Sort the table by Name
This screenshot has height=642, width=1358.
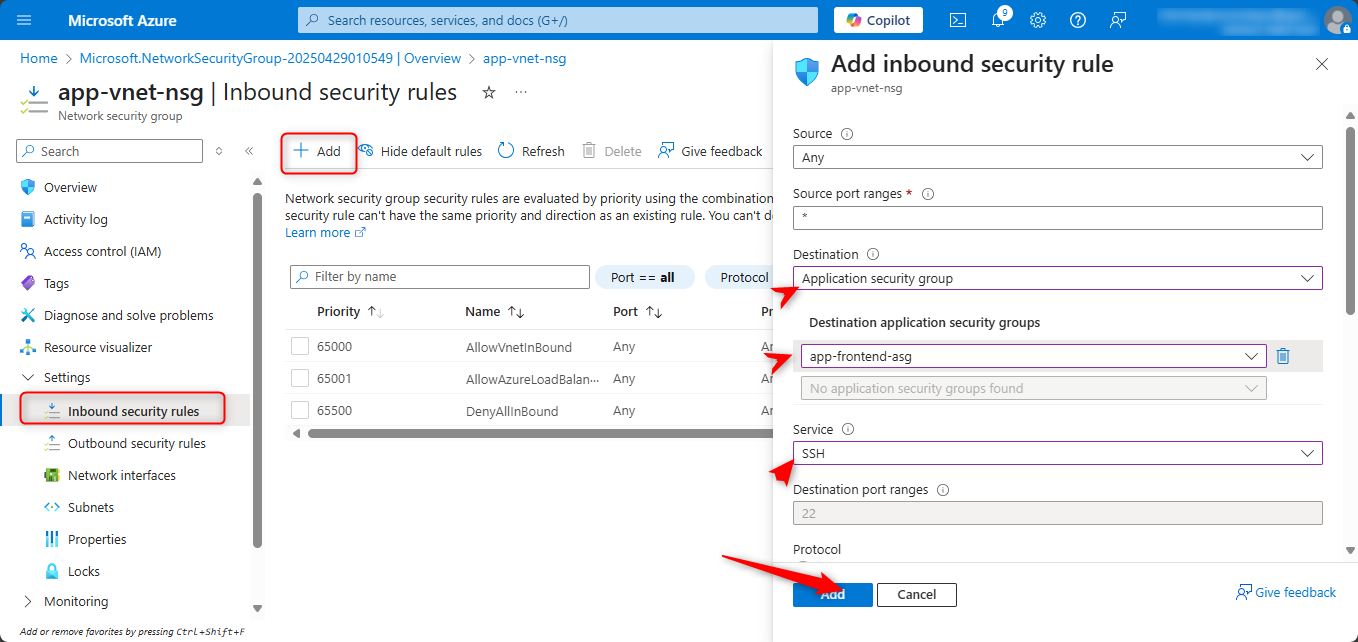pos(494,311)
